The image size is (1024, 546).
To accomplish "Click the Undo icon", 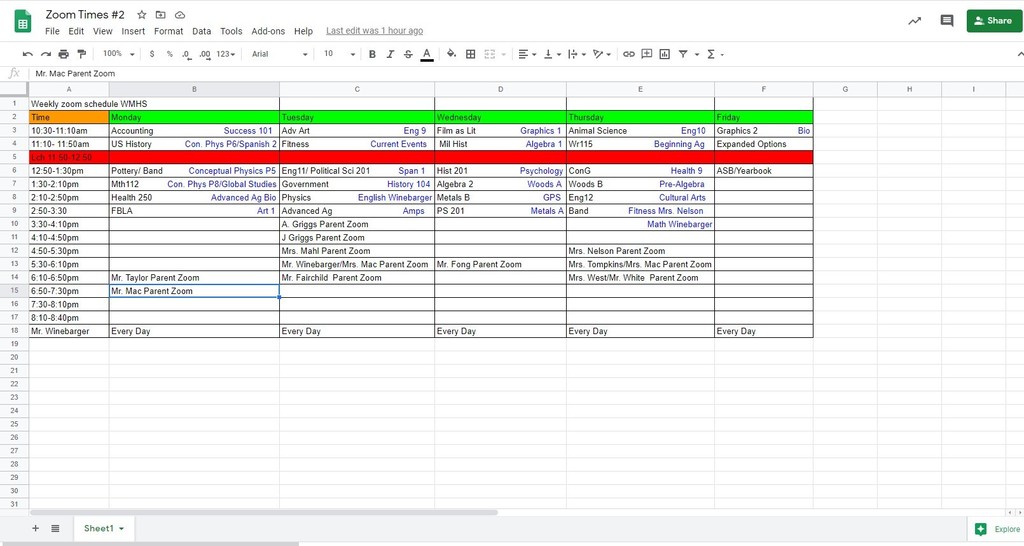I will [x=27, y=54].
